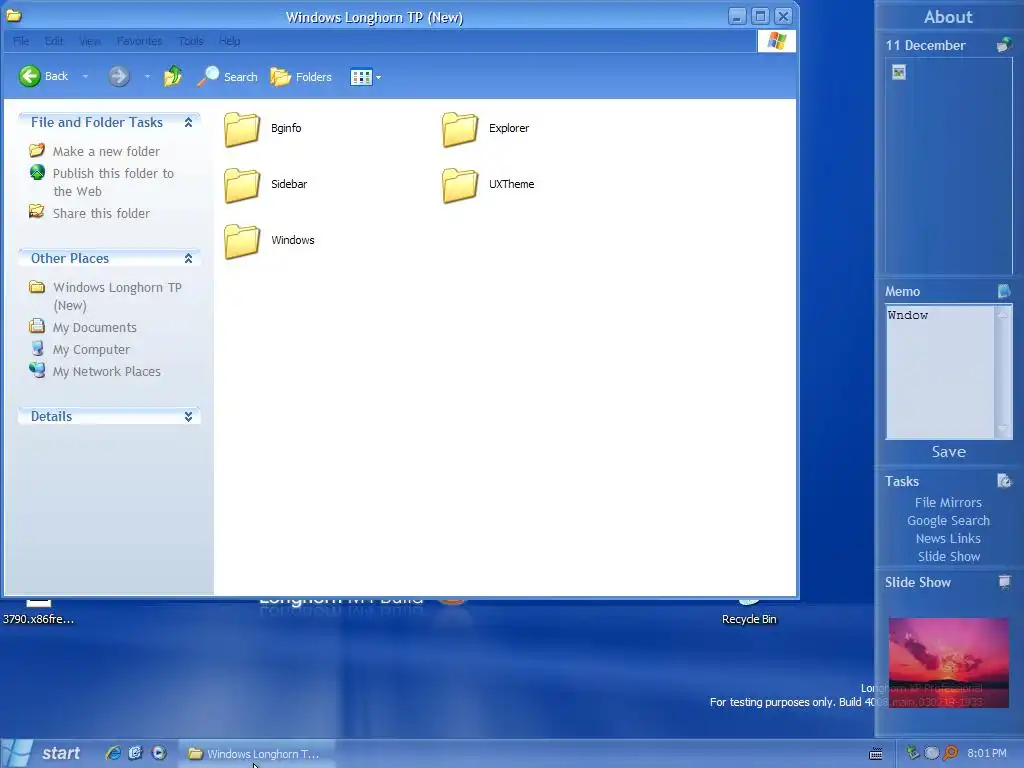Open the Views dropdown button

tap(366, 77)
